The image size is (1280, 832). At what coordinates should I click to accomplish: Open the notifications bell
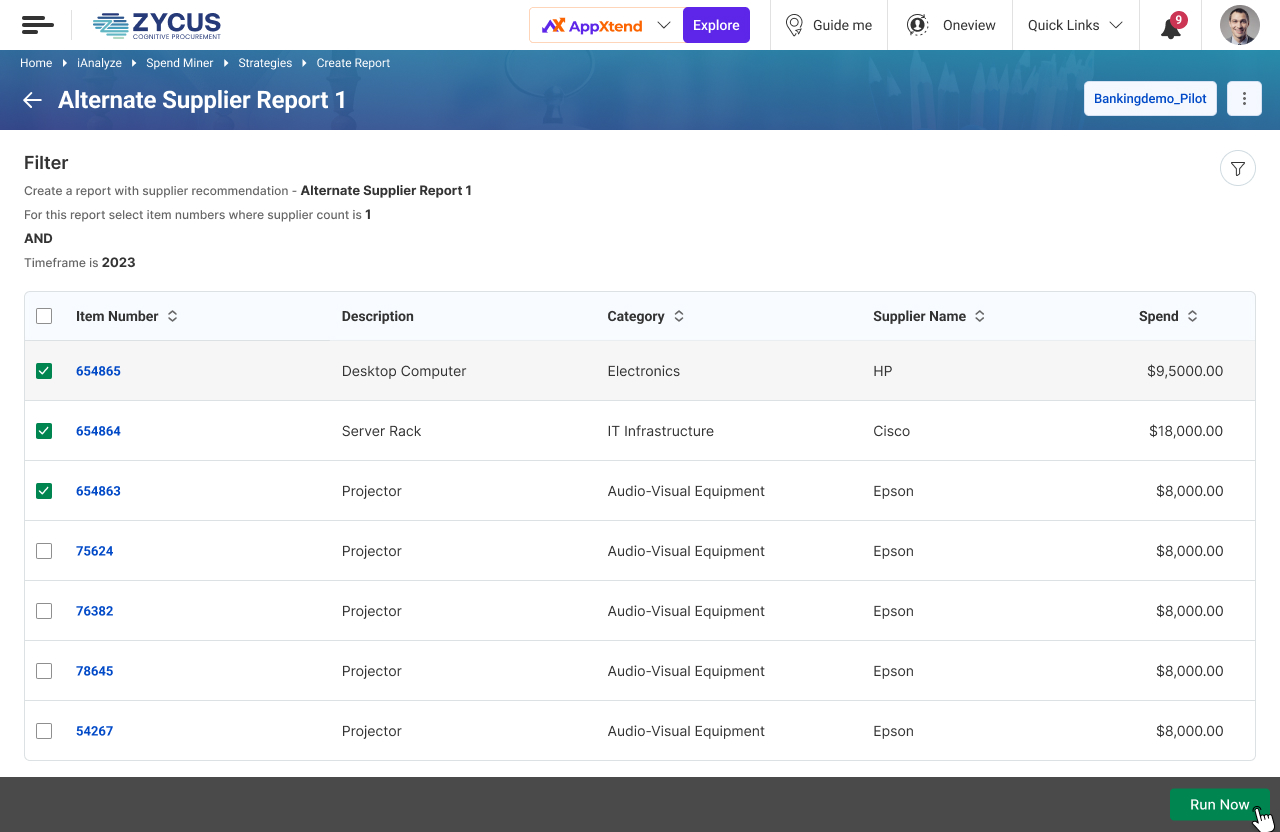tap(1171, 26)
